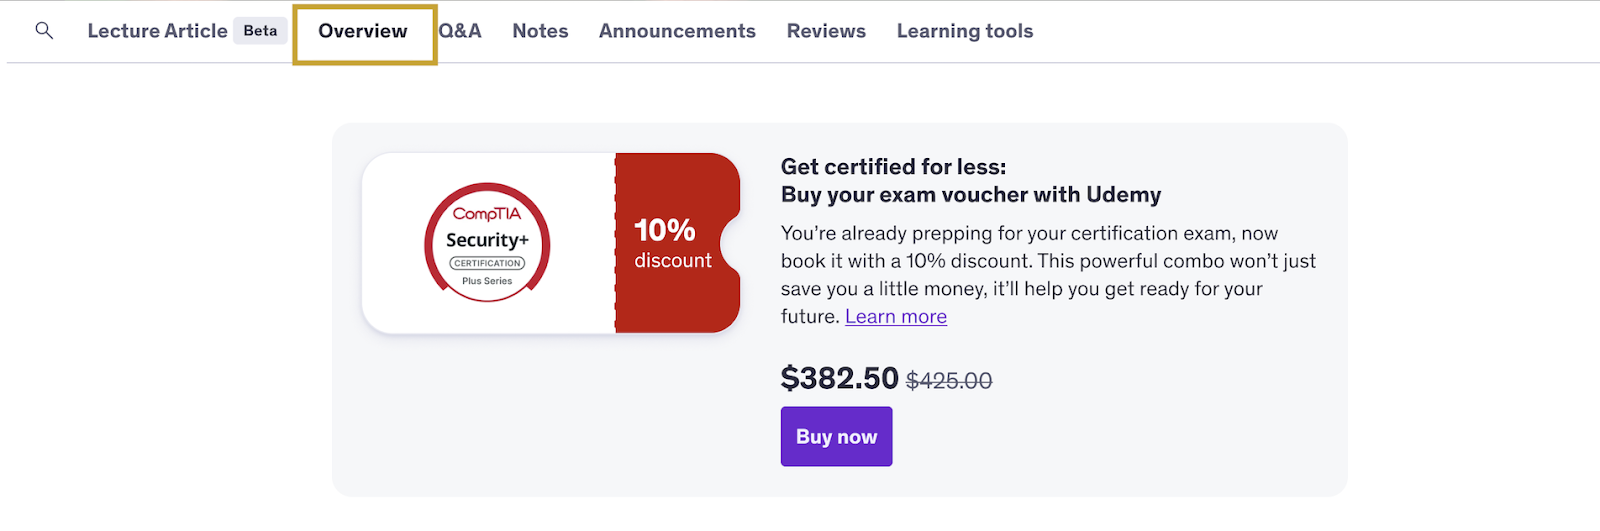Image resolution: width=1600 pixels, height=531 pixels.
Task: Switch to the Q&A tab
Action: coord(460,31)
